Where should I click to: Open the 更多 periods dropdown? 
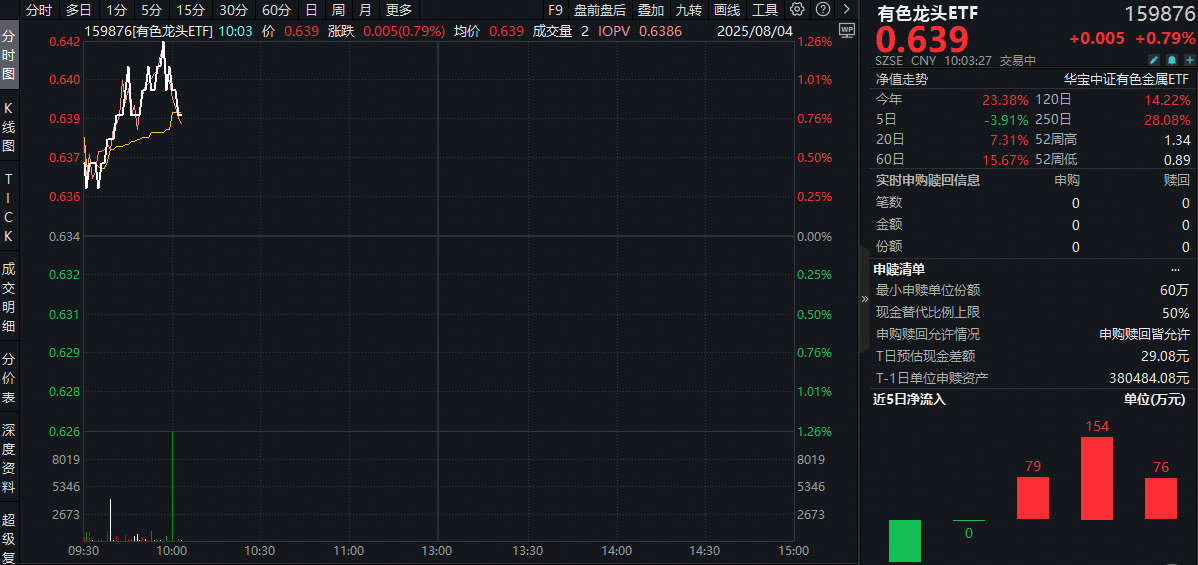coord(398,10)
